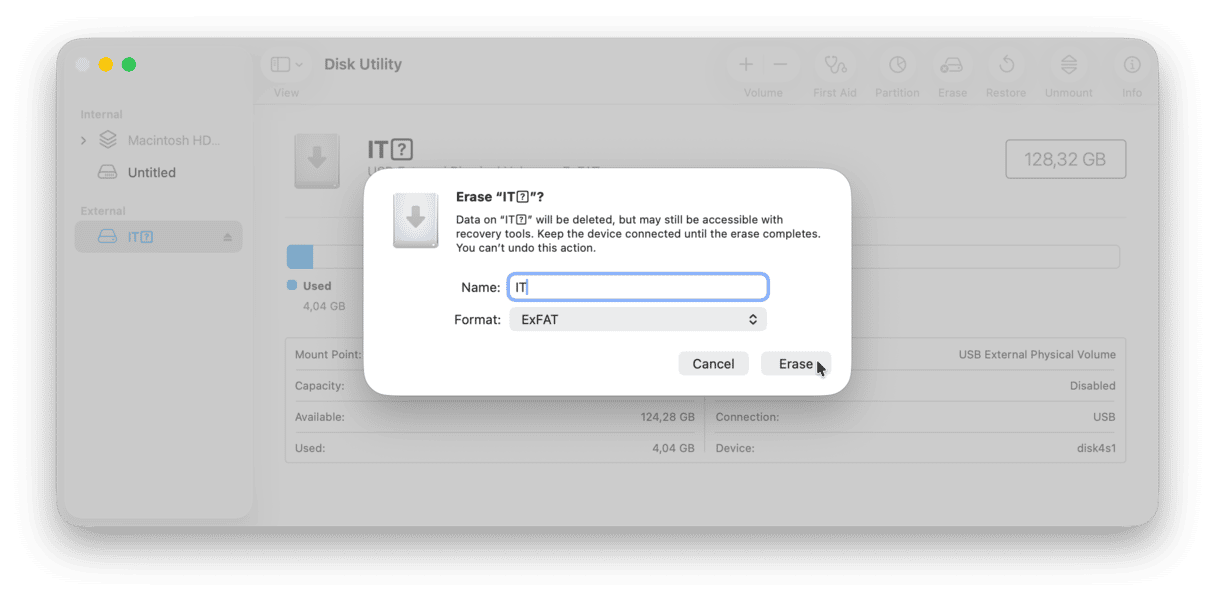Click the Erase button in the dialog
The height and width of the screenshot is (601, 1215).
click(x=795, y=363)
